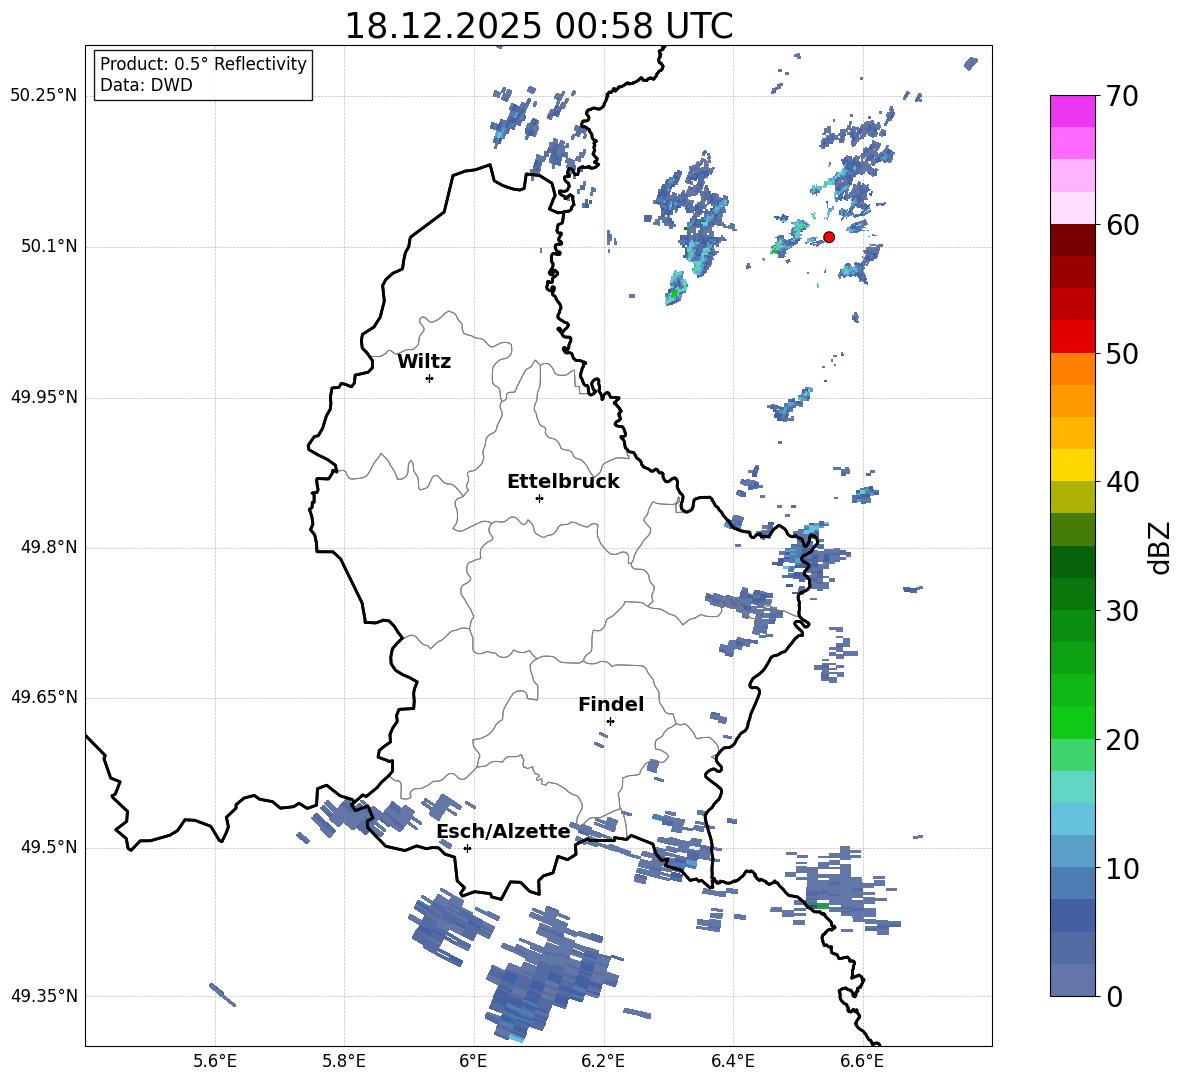
Task: Click the 6.4°E longitude label
Action: point(732,1061)
